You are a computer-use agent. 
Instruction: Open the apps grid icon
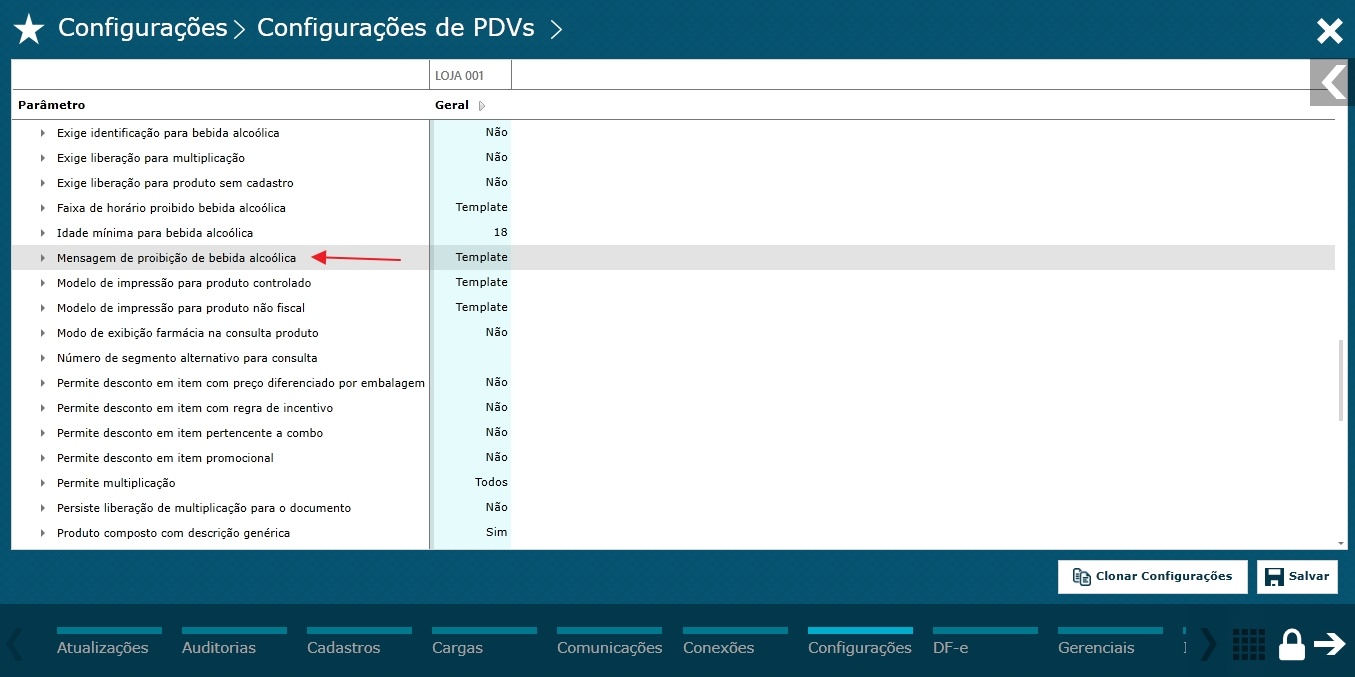tap(1249, 644)
